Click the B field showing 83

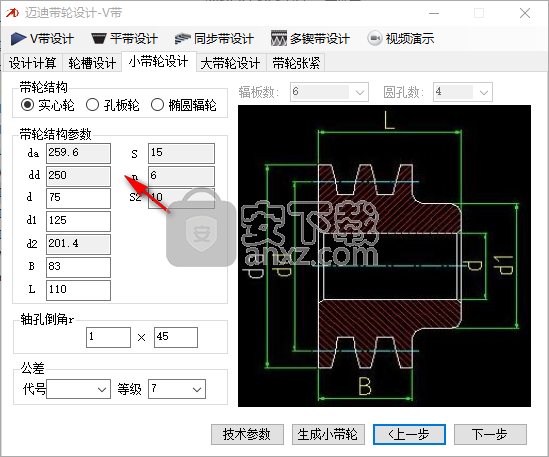tap(78, 267)
